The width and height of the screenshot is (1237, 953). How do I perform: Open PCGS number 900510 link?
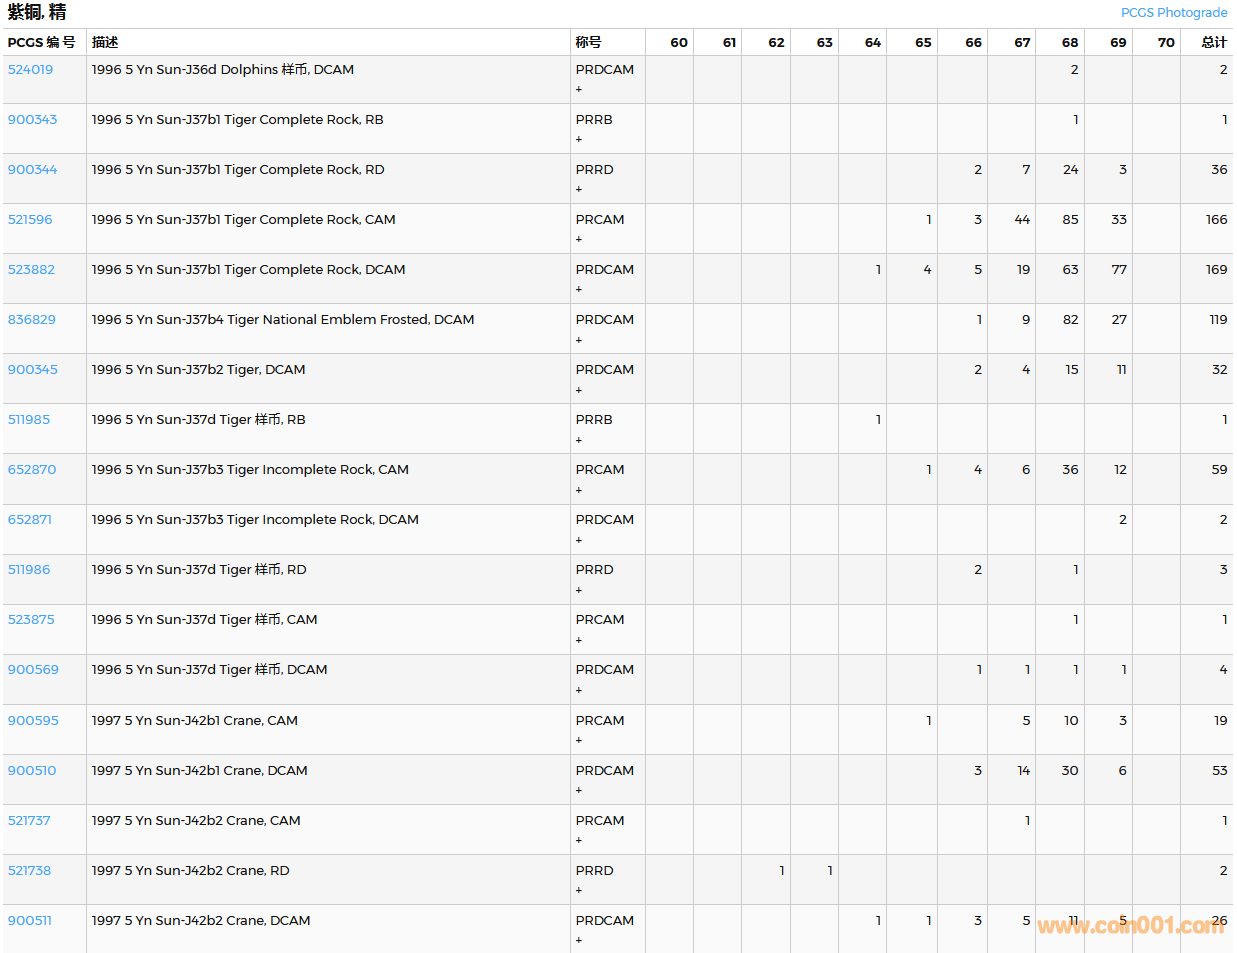pyautogui.click(x=32, y=771)
